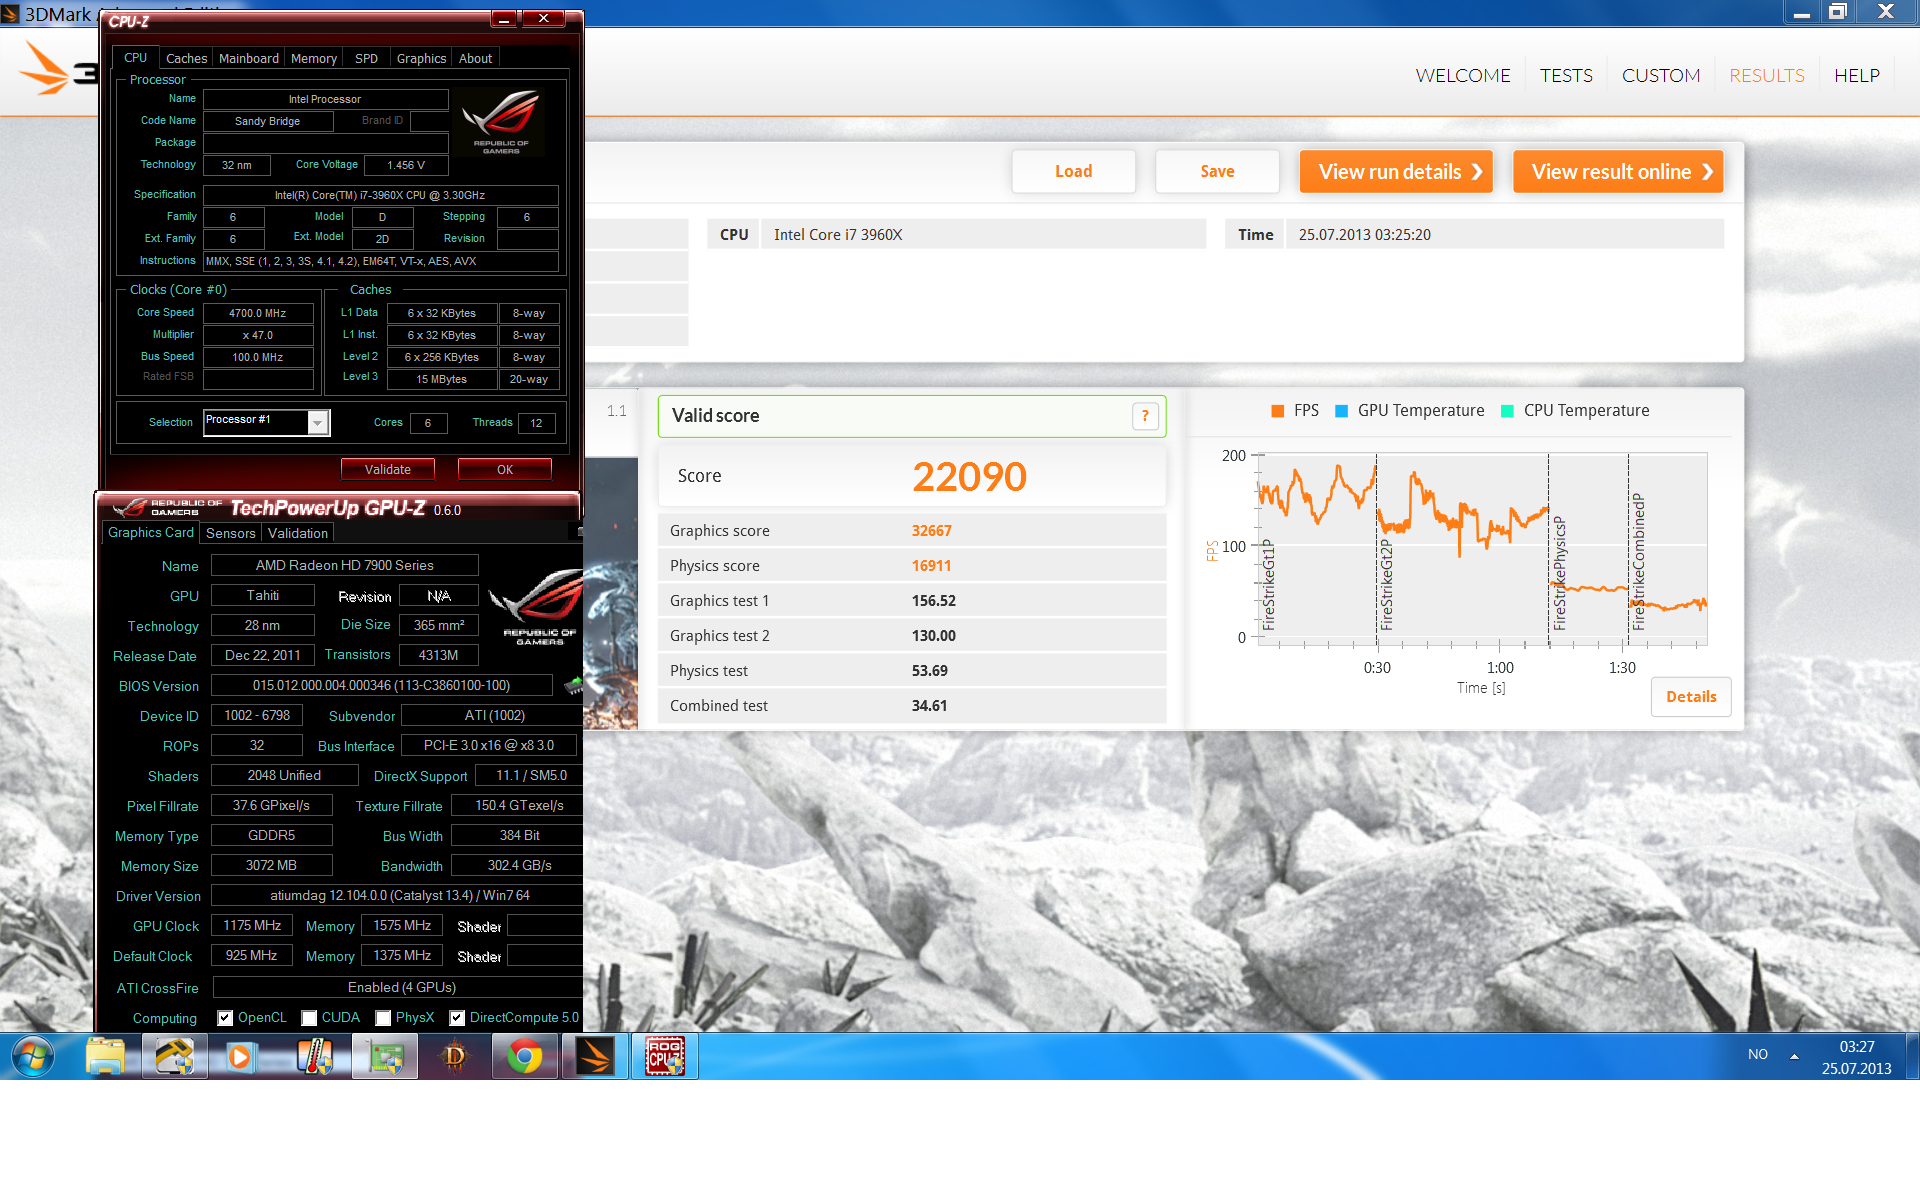Click the Save result button

[1217, 172]
